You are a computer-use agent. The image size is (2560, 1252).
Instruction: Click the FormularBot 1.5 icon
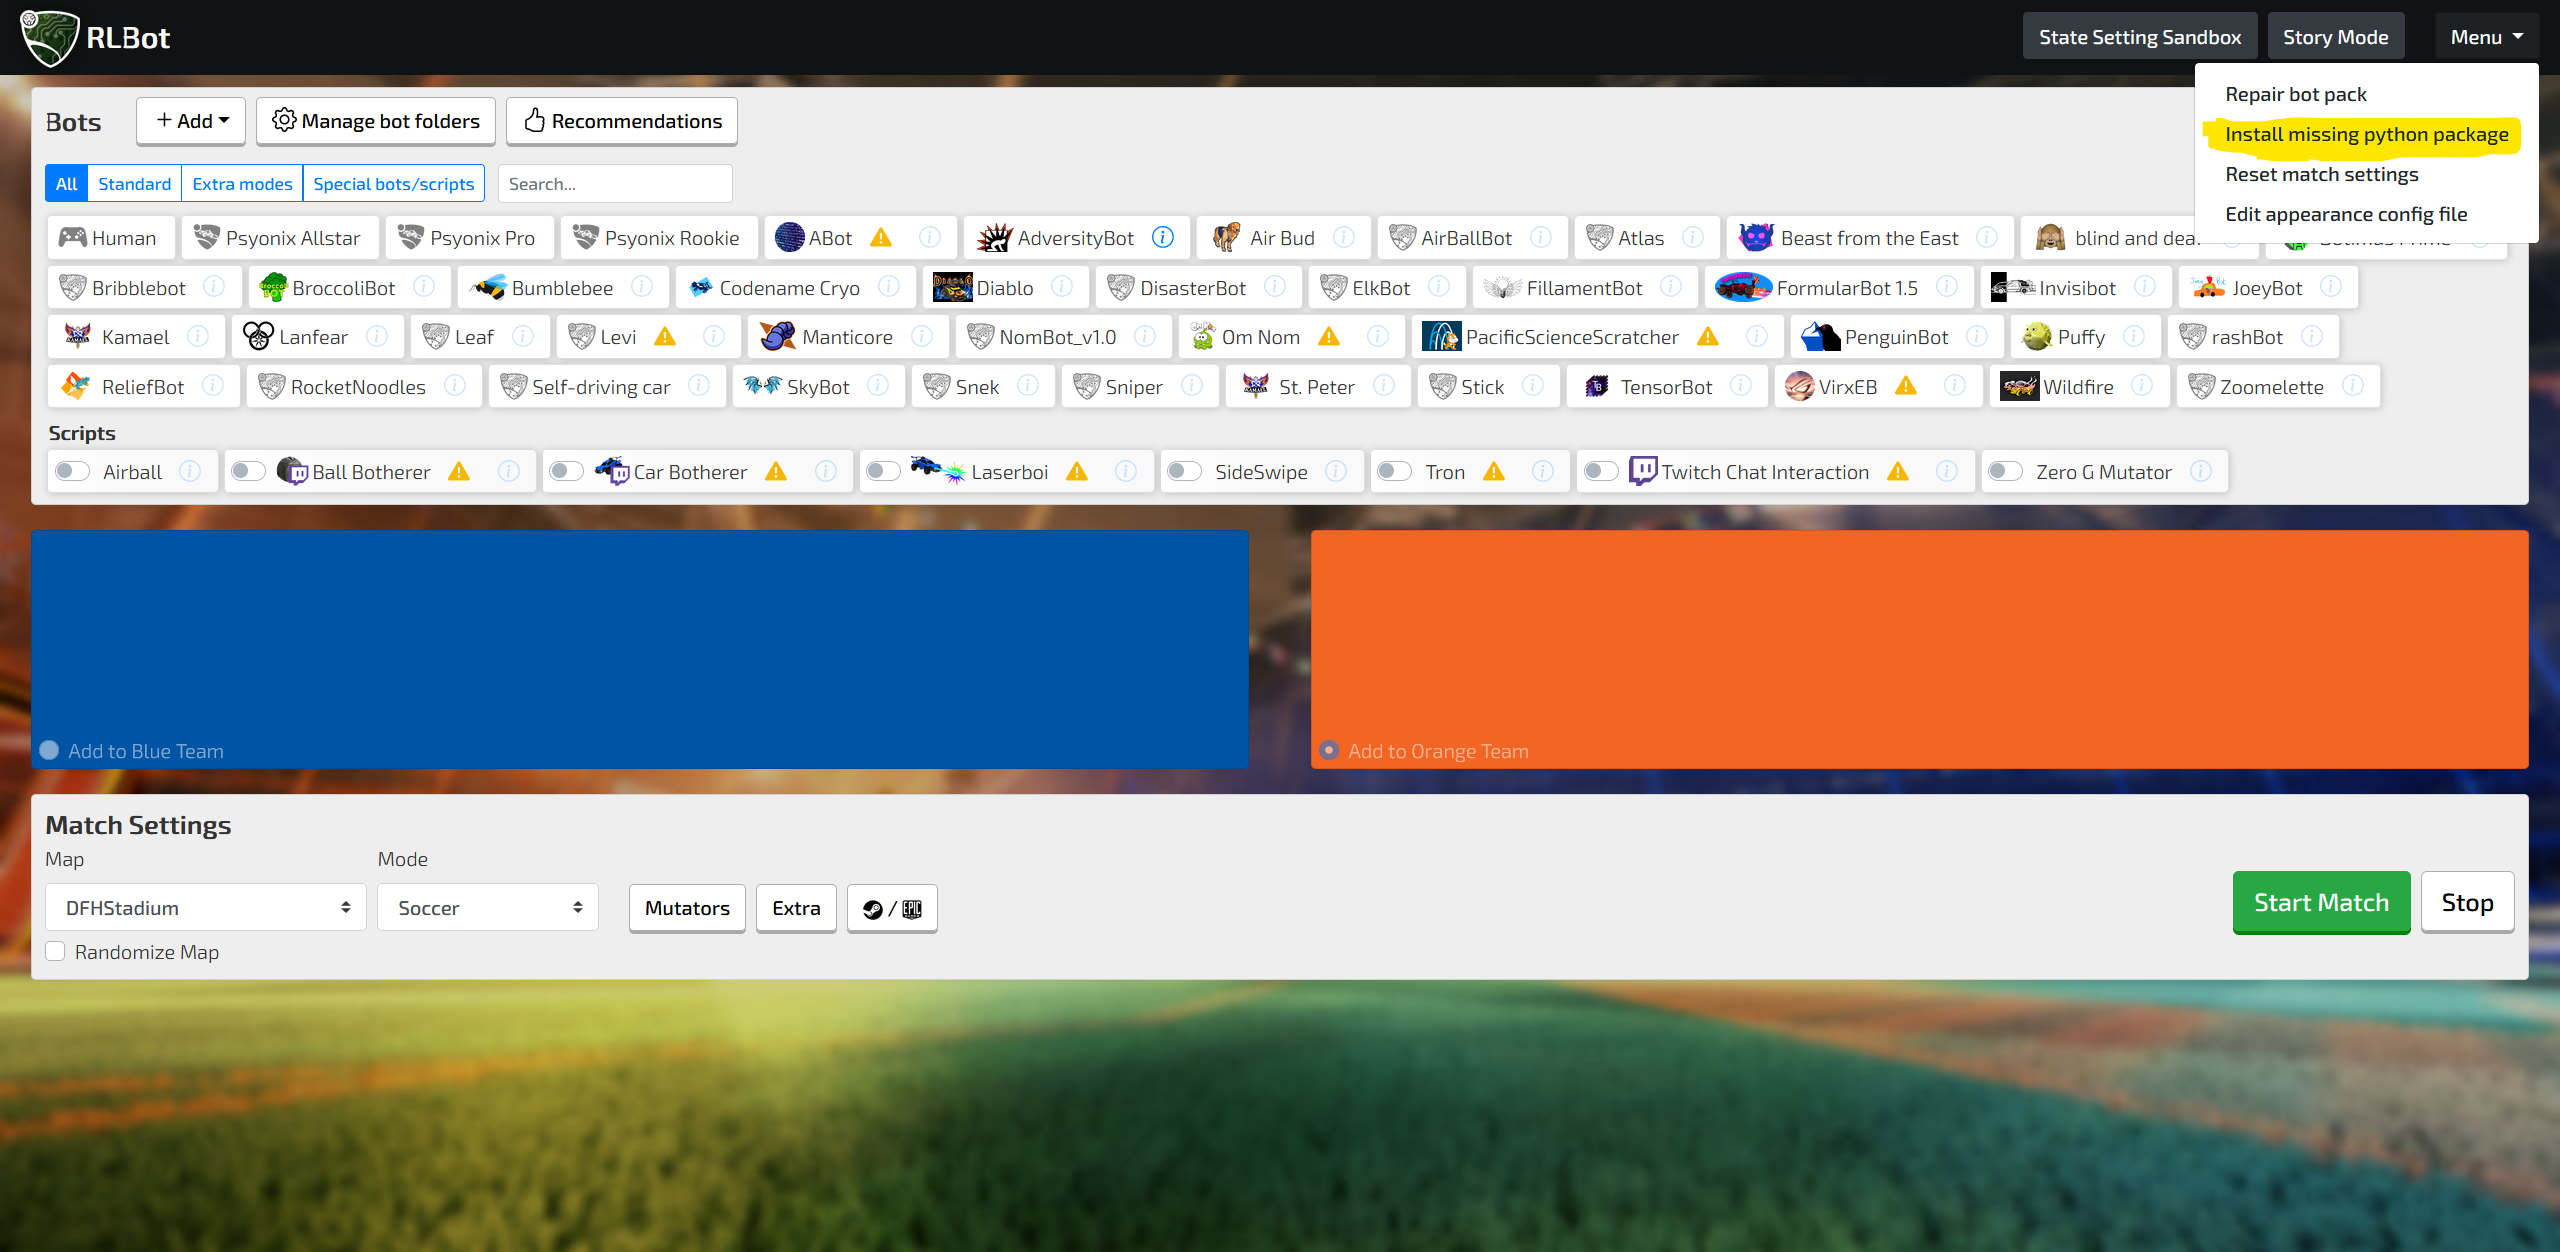point(1739,287)
